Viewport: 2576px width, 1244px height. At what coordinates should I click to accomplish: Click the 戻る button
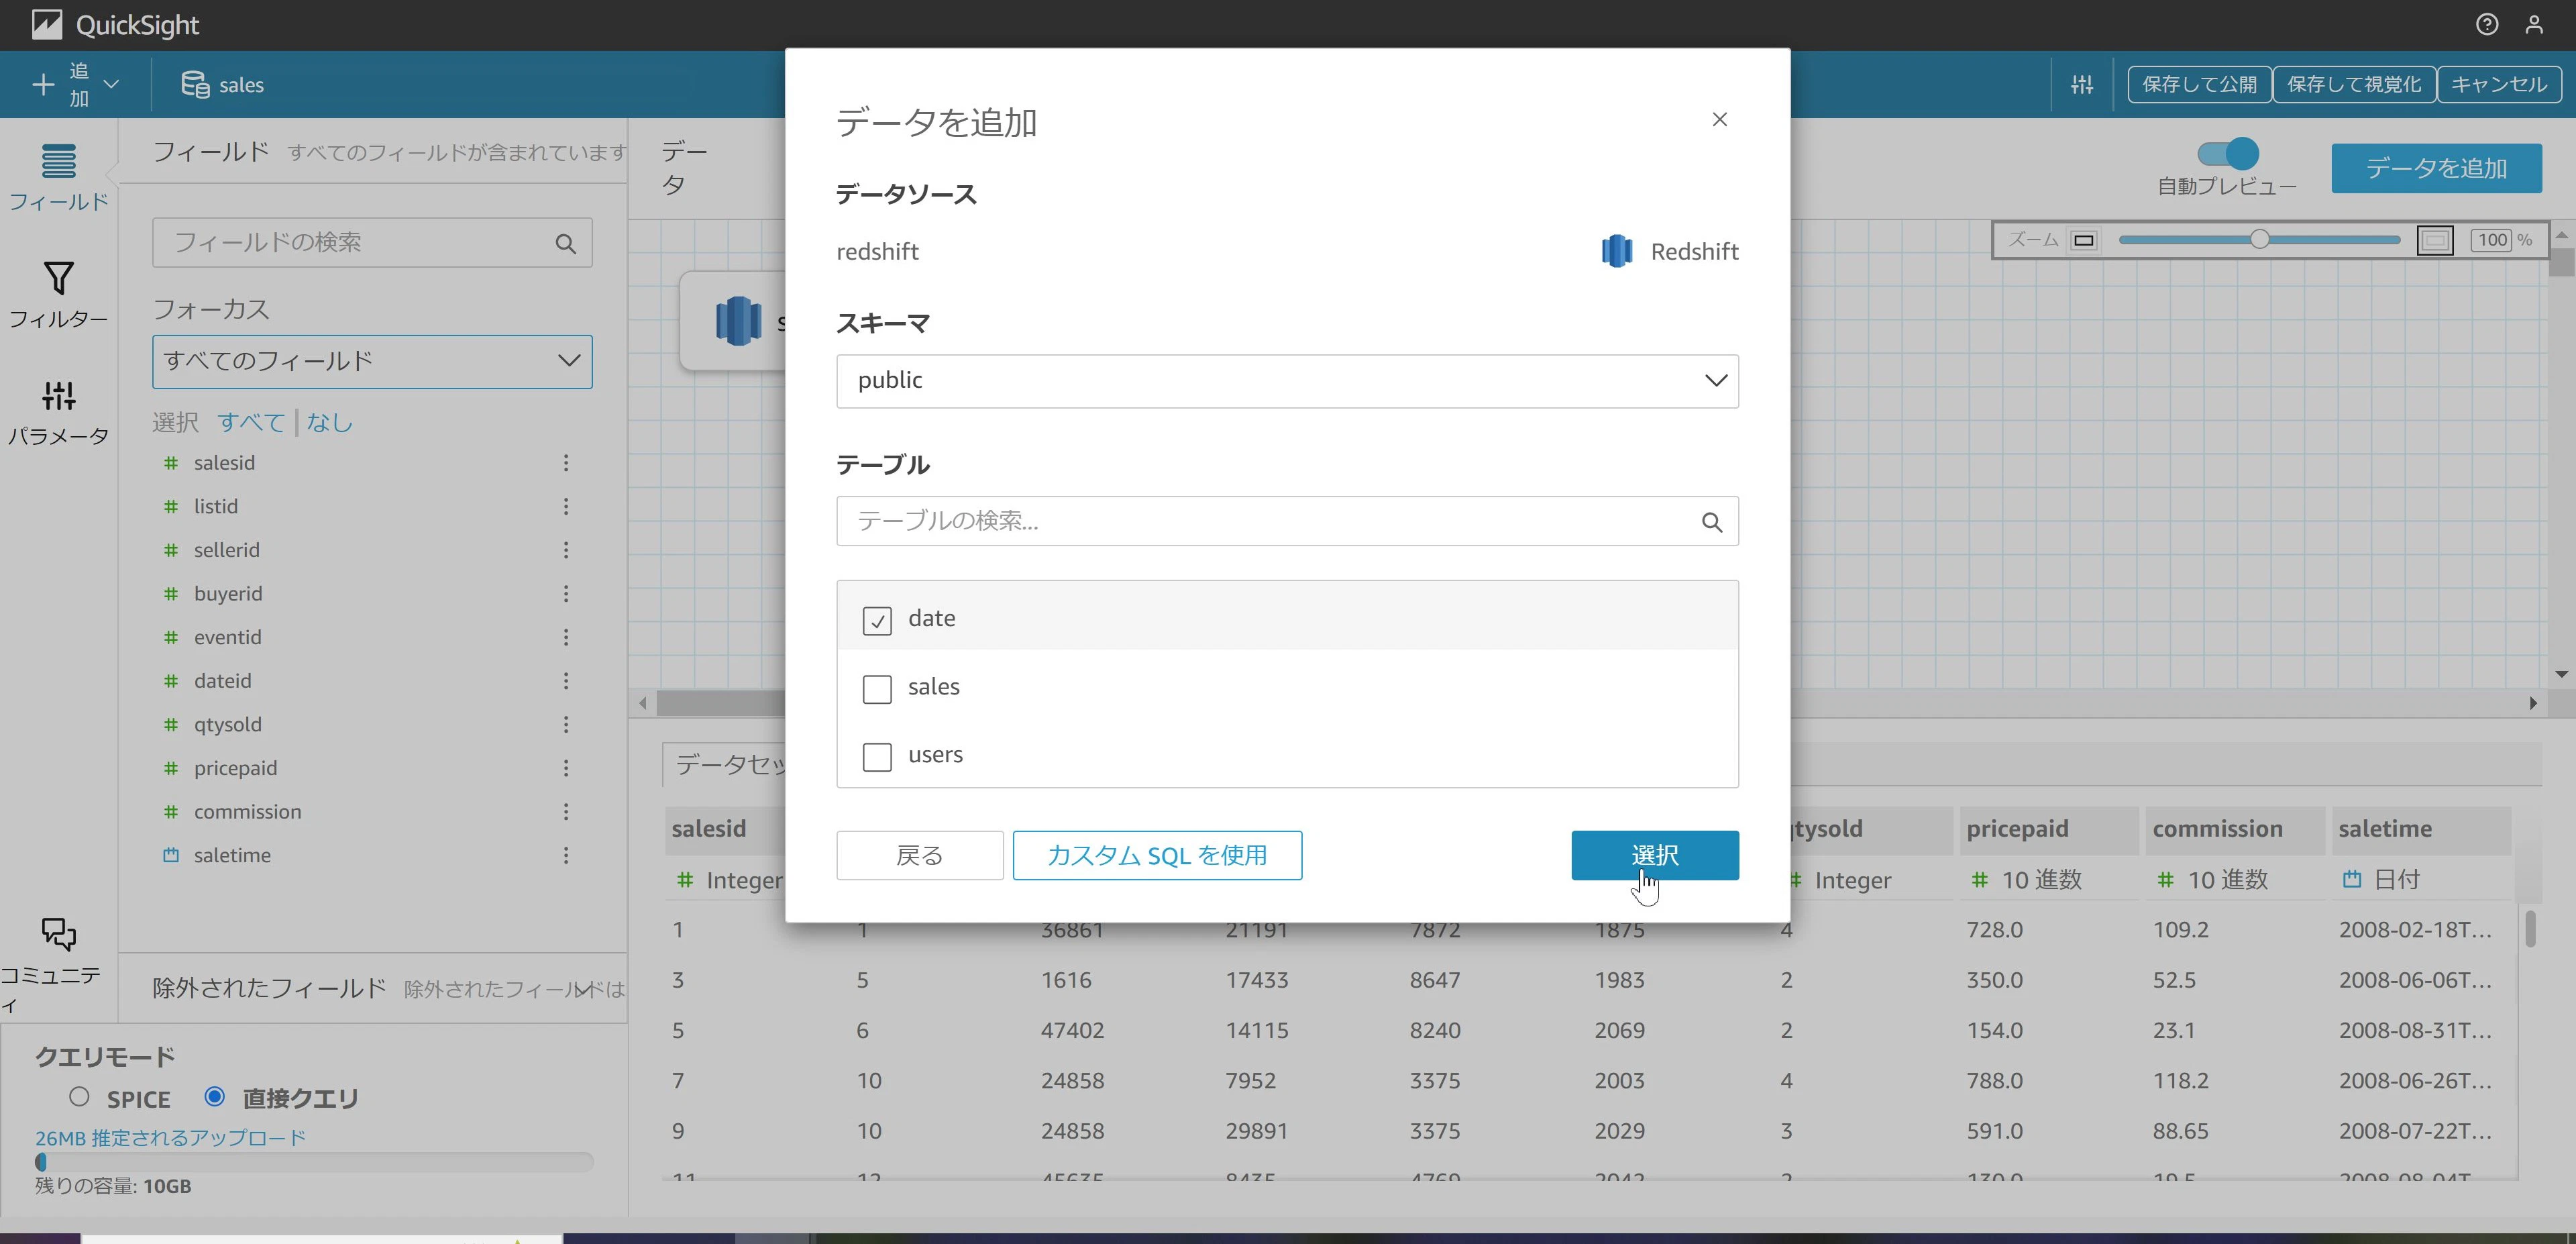pos(920,856)
